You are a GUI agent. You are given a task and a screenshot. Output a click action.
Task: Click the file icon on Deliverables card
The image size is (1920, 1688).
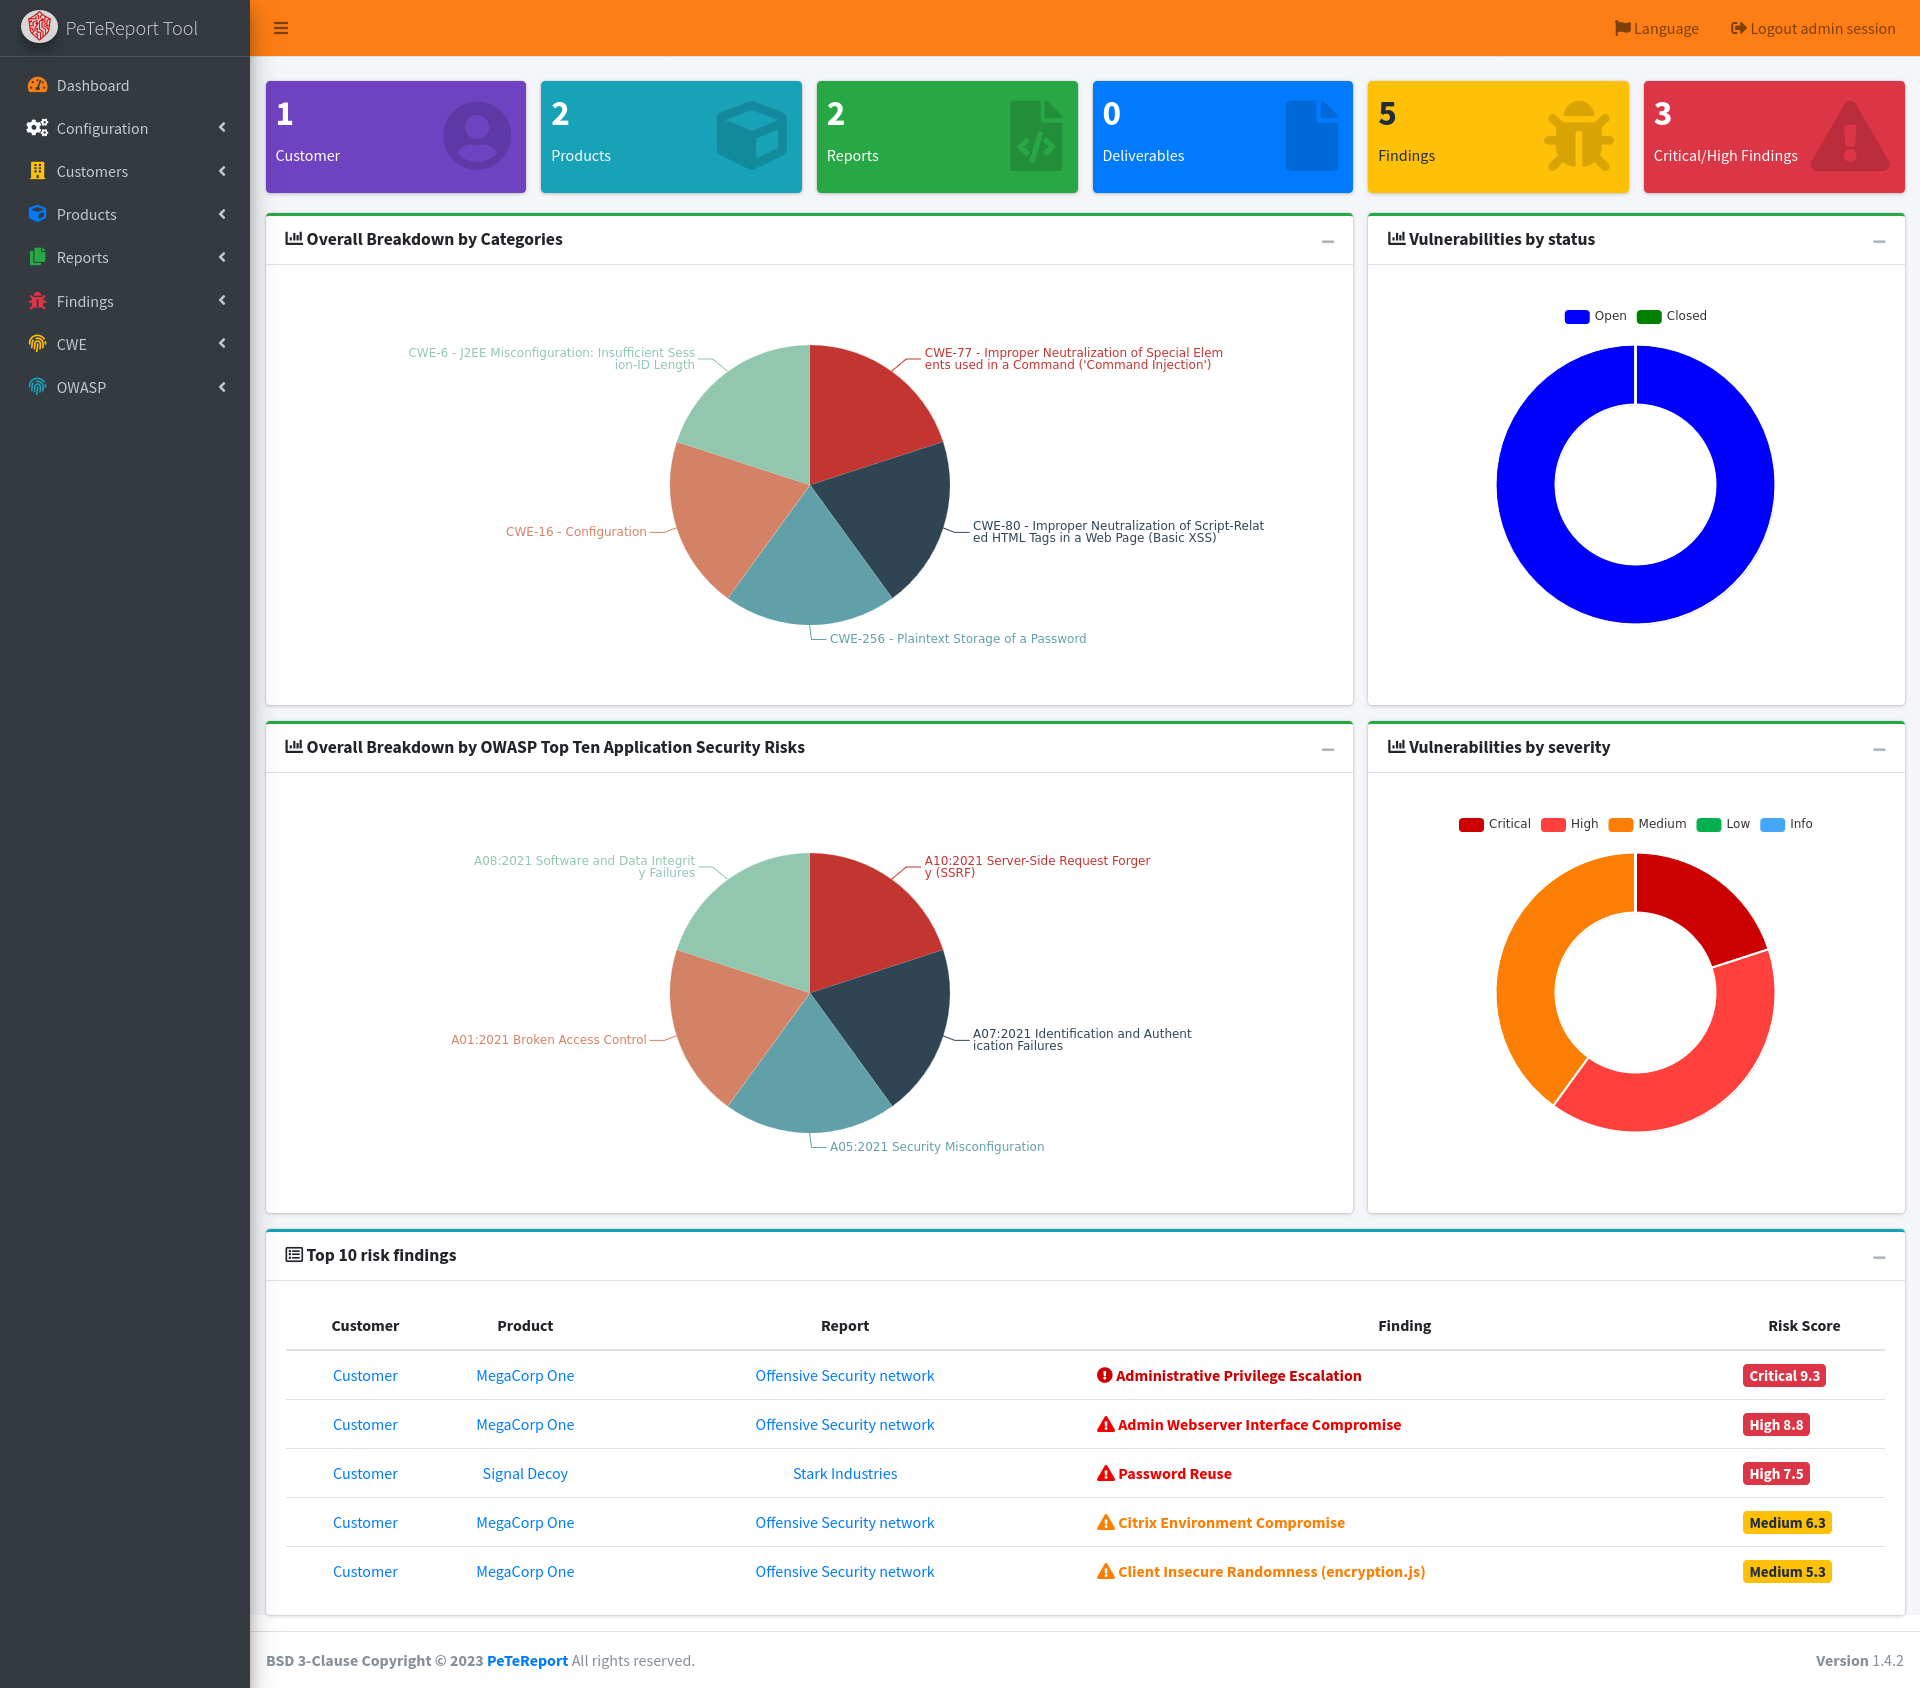[x=1312, y=136]
